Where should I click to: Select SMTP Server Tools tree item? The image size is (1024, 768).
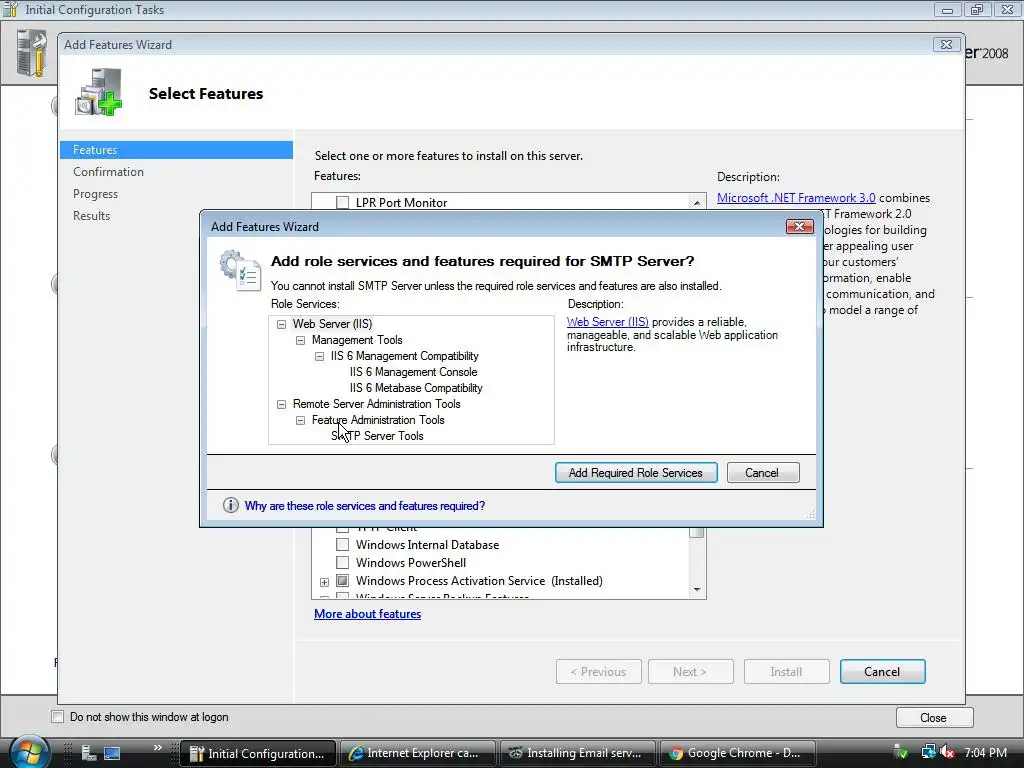pyautogui.click(x=377, y=436)
